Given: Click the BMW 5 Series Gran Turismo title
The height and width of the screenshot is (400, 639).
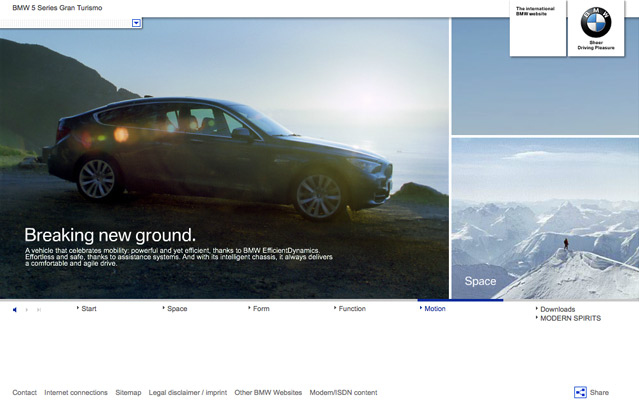Looking at the screenshot, I should click(x=57, y=8).
